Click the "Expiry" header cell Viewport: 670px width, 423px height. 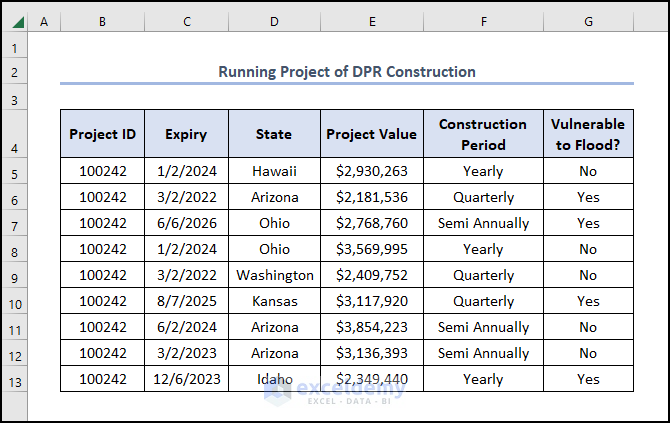click(x=186, y=135)
